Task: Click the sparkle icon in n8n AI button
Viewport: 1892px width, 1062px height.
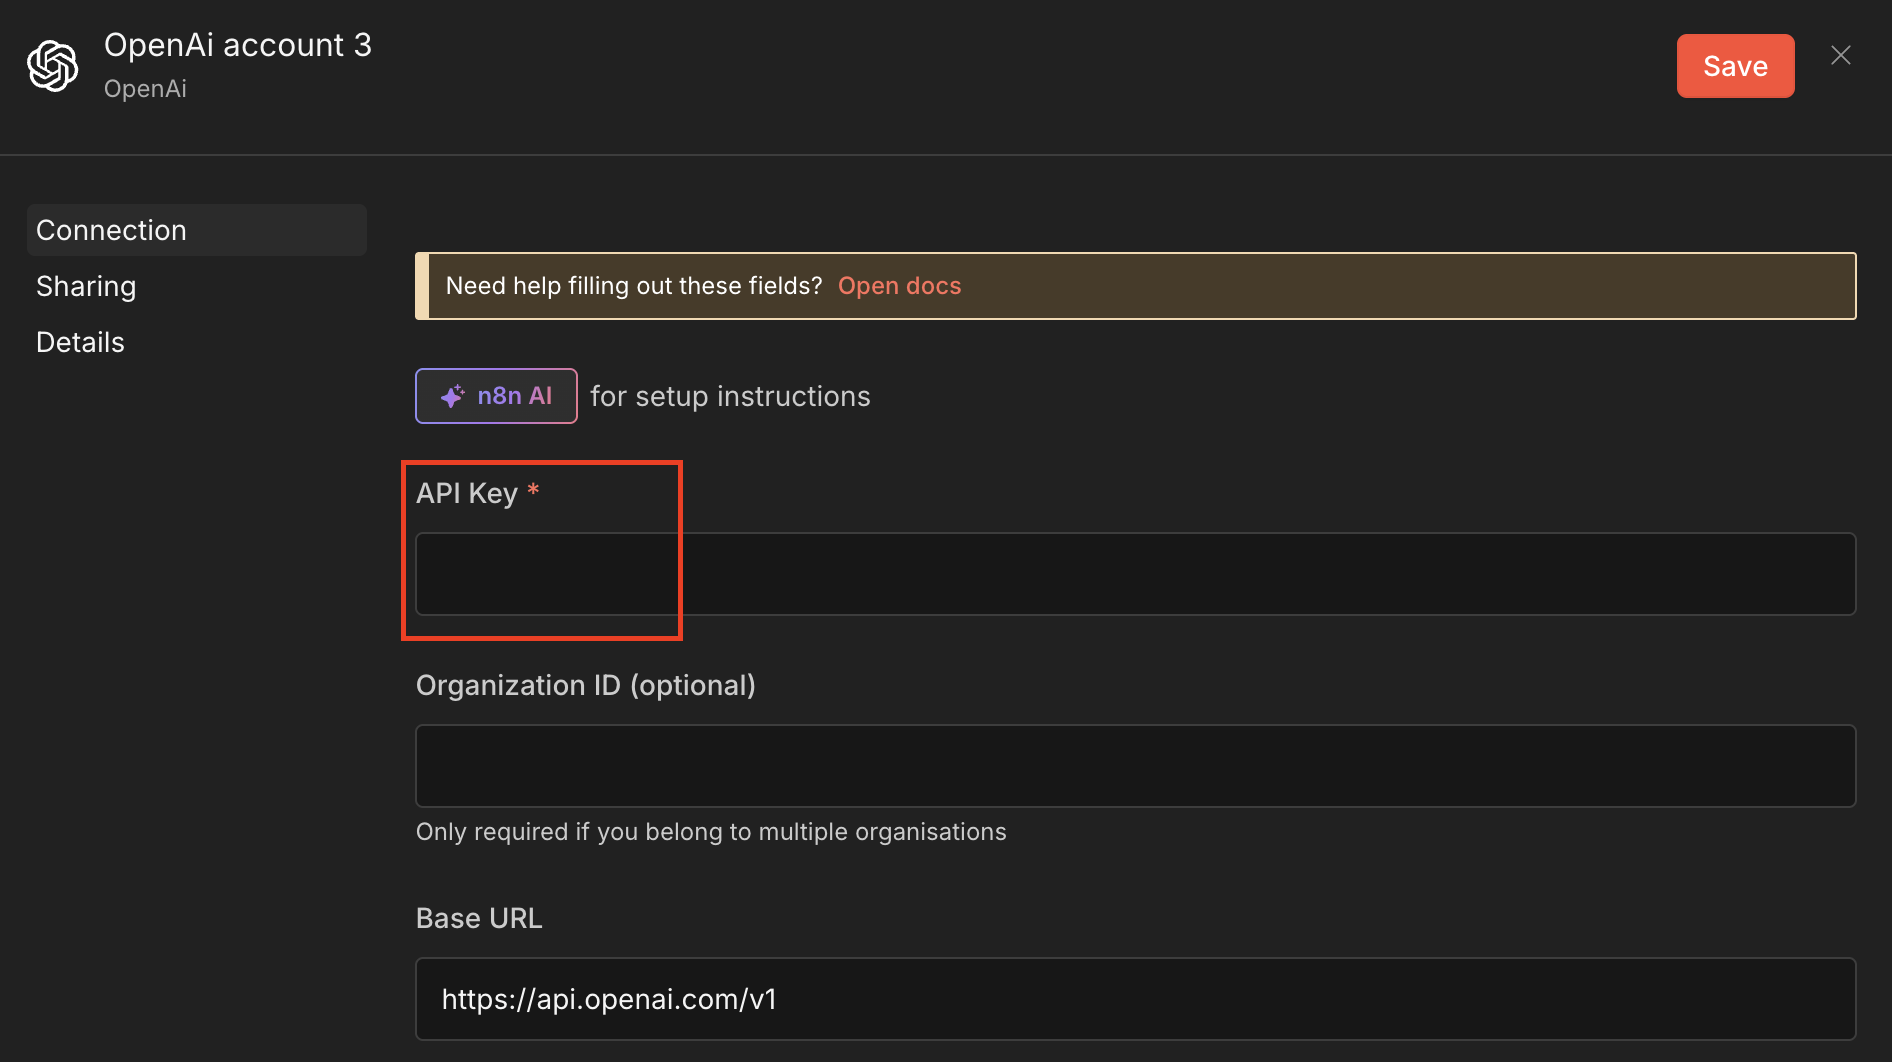Action: point(453,396)
